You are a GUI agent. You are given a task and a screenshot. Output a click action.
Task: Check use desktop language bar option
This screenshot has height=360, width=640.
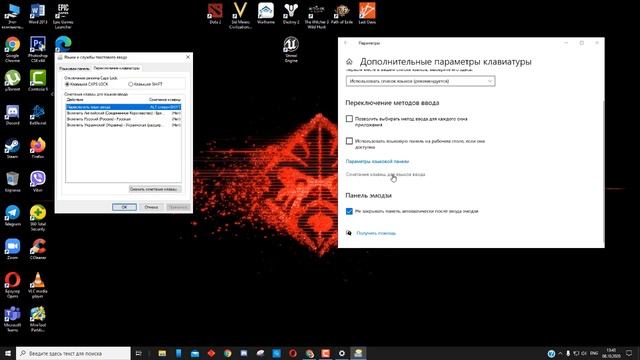pos(349,141)
